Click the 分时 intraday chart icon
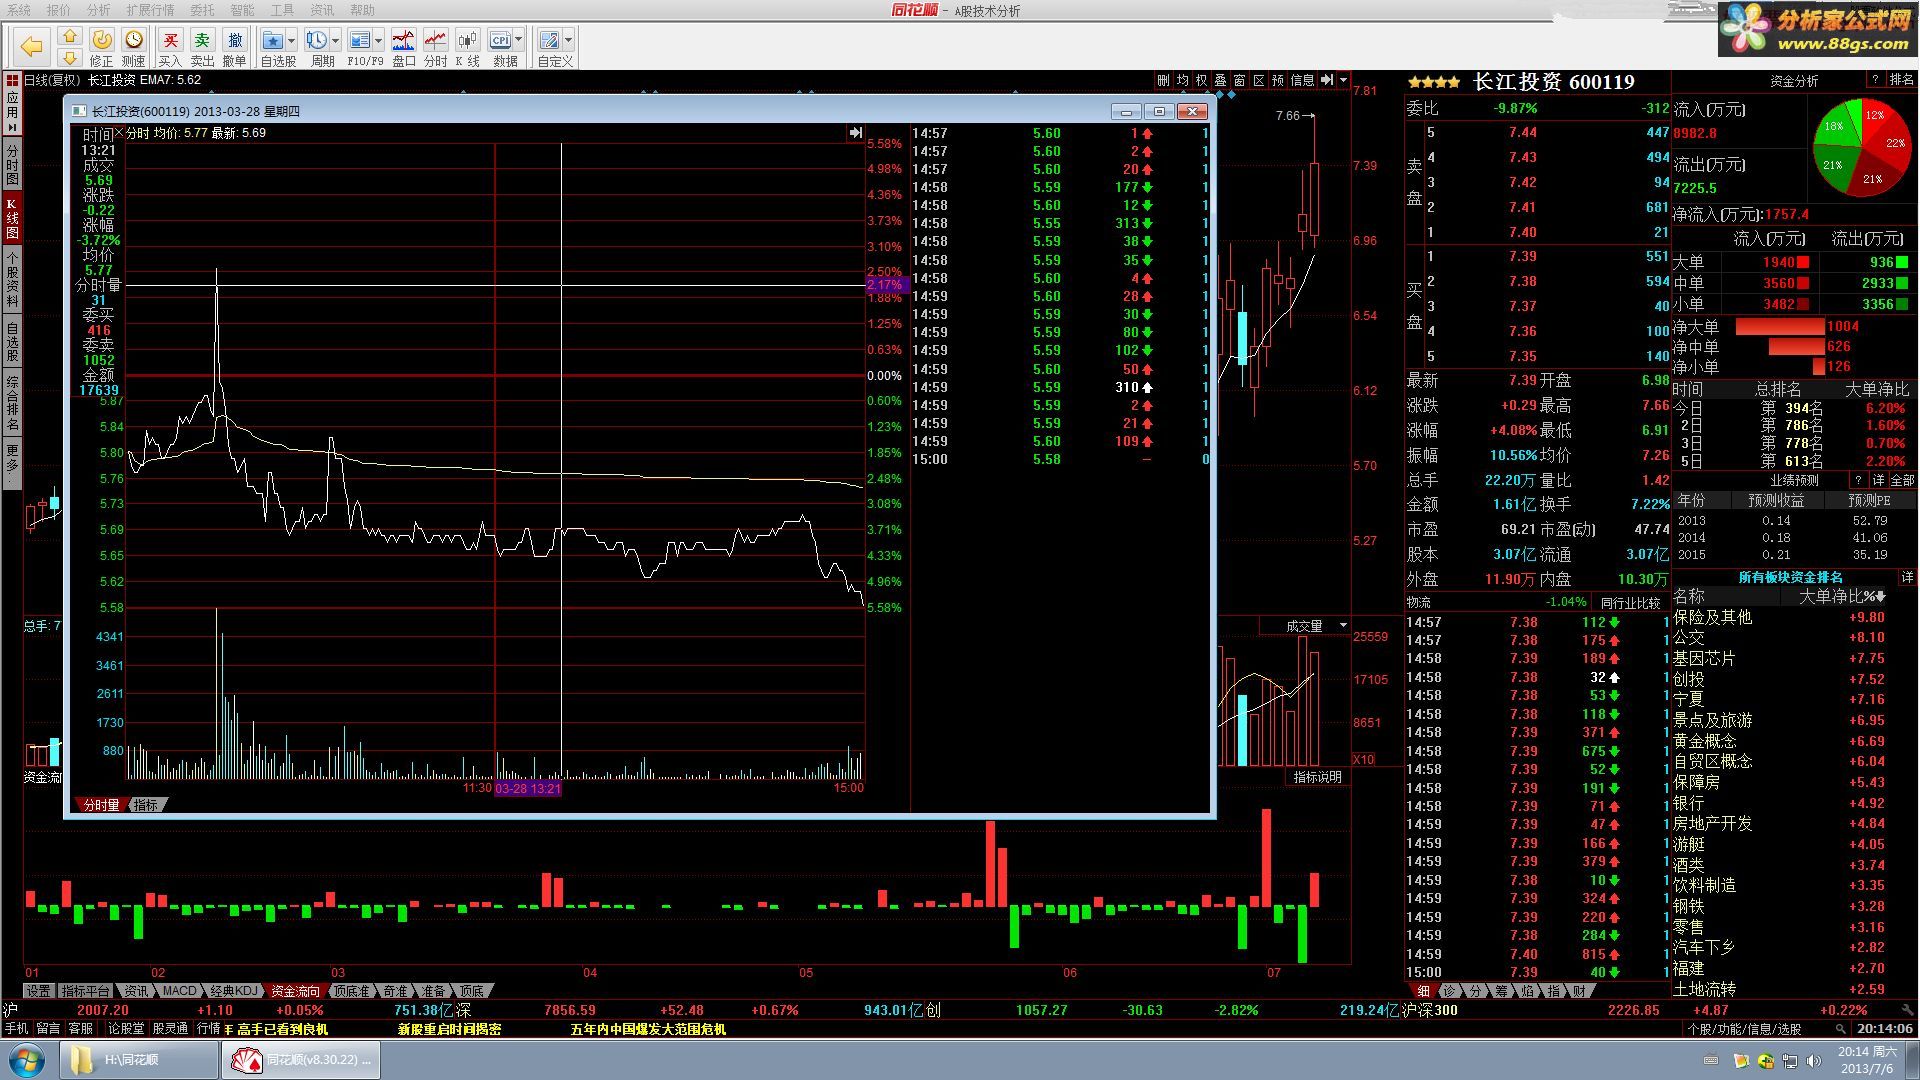Image resolution: width=1920 pixels, height=1080 pixels. (435, 40)
